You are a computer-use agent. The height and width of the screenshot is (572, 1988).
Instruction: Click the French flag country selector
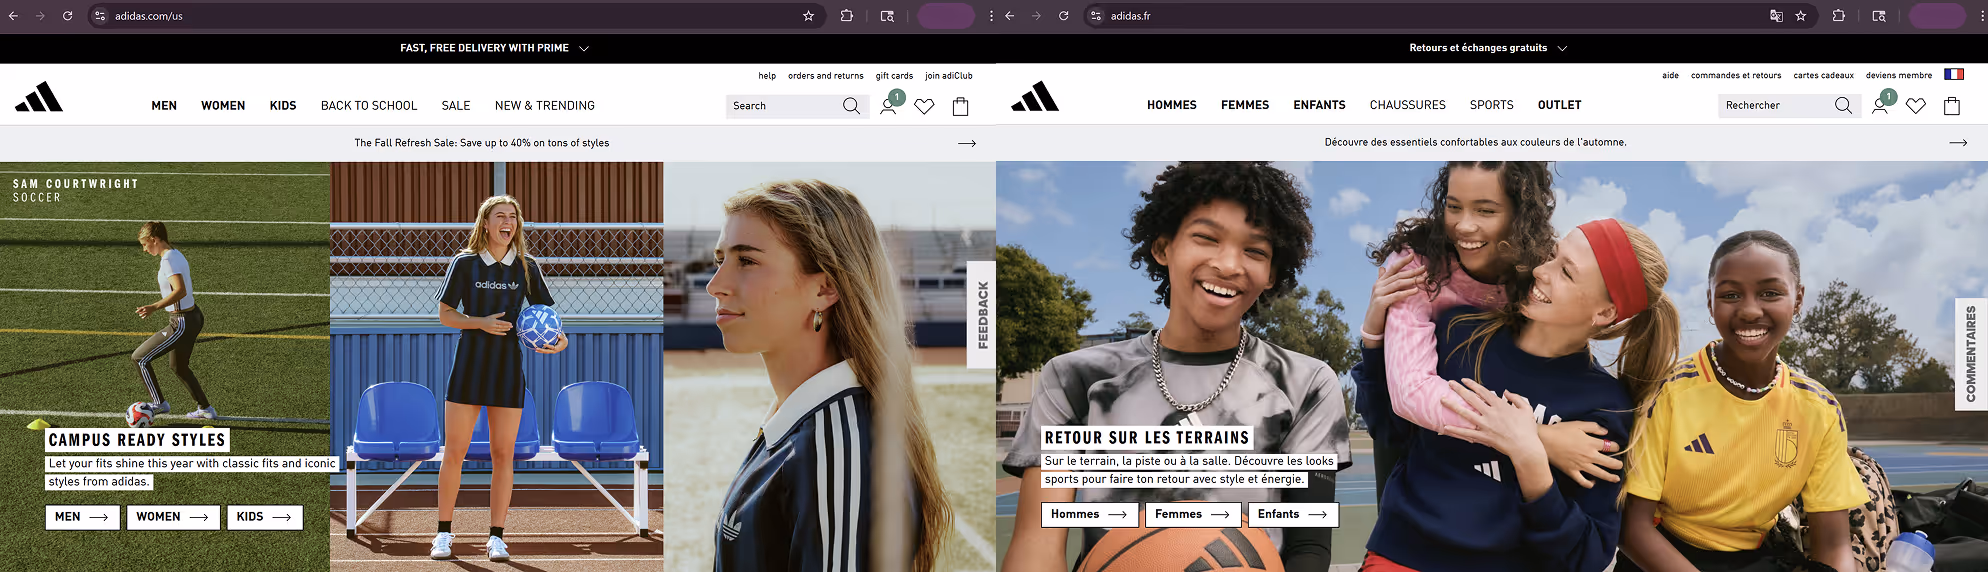click(x=1954, y=74)
